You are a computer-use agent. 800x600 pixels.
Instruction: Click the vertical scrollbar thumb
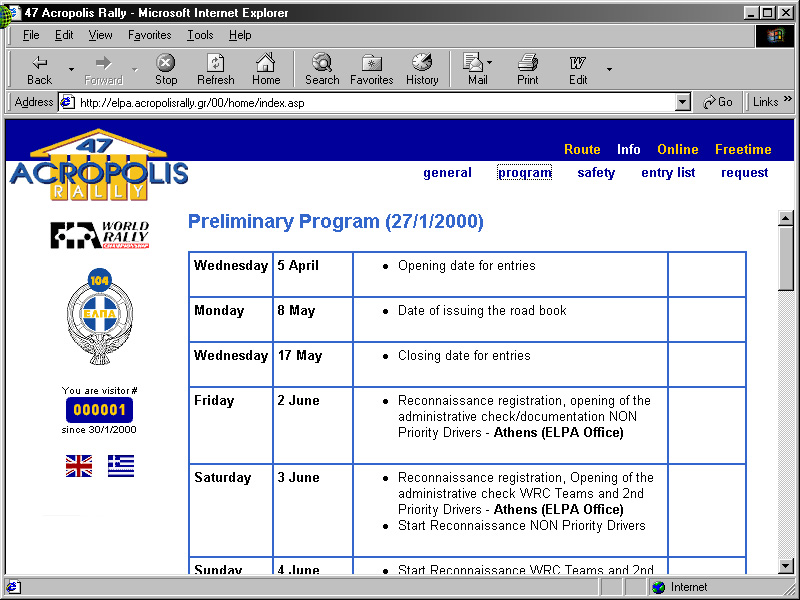[786, 259]
